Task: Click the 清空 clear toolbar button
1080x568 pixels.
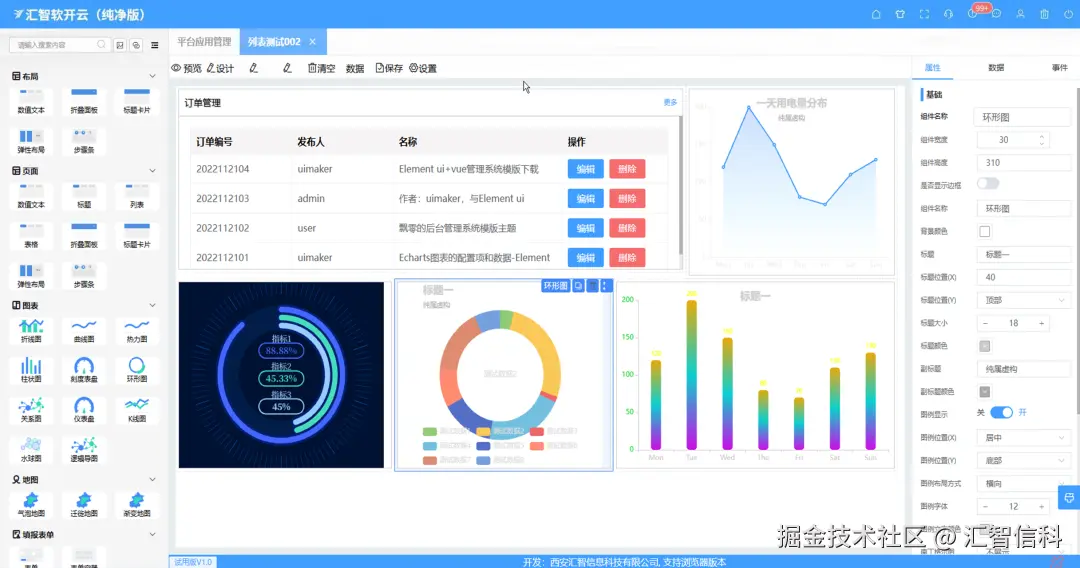Action: tap(322, 68)
